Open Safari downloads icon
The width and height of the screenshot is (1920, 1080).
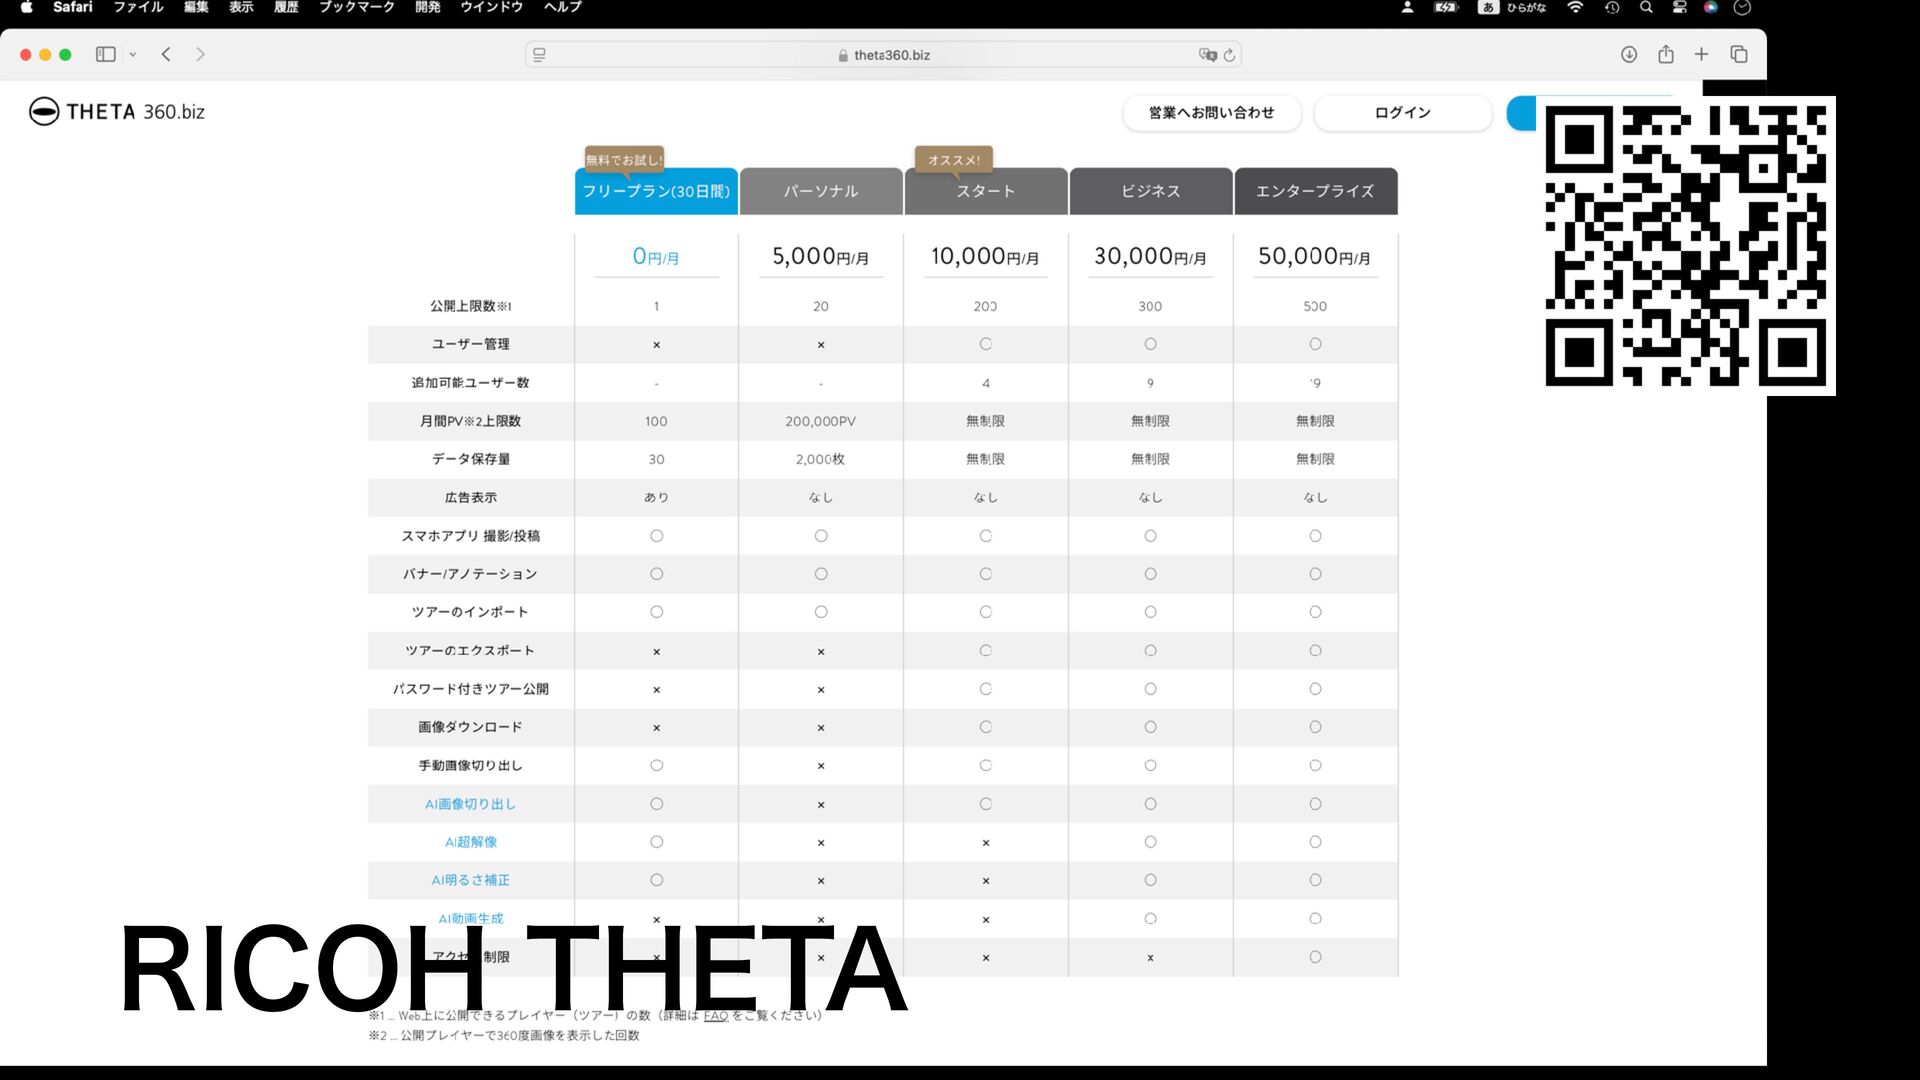coord(1628,54)
